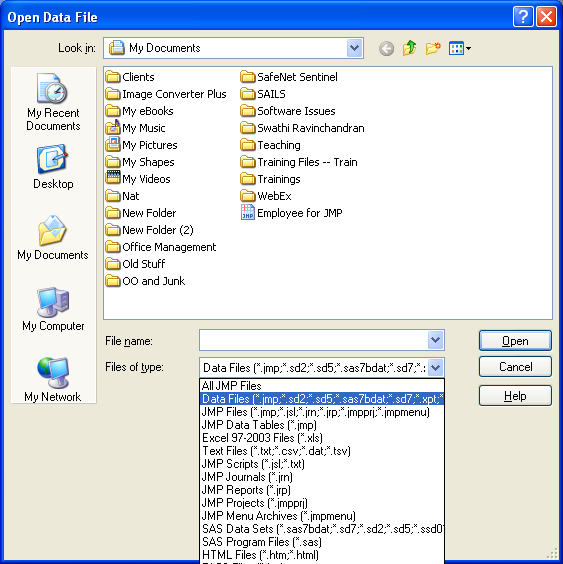Create a new folder icon

tap(433, 48)
